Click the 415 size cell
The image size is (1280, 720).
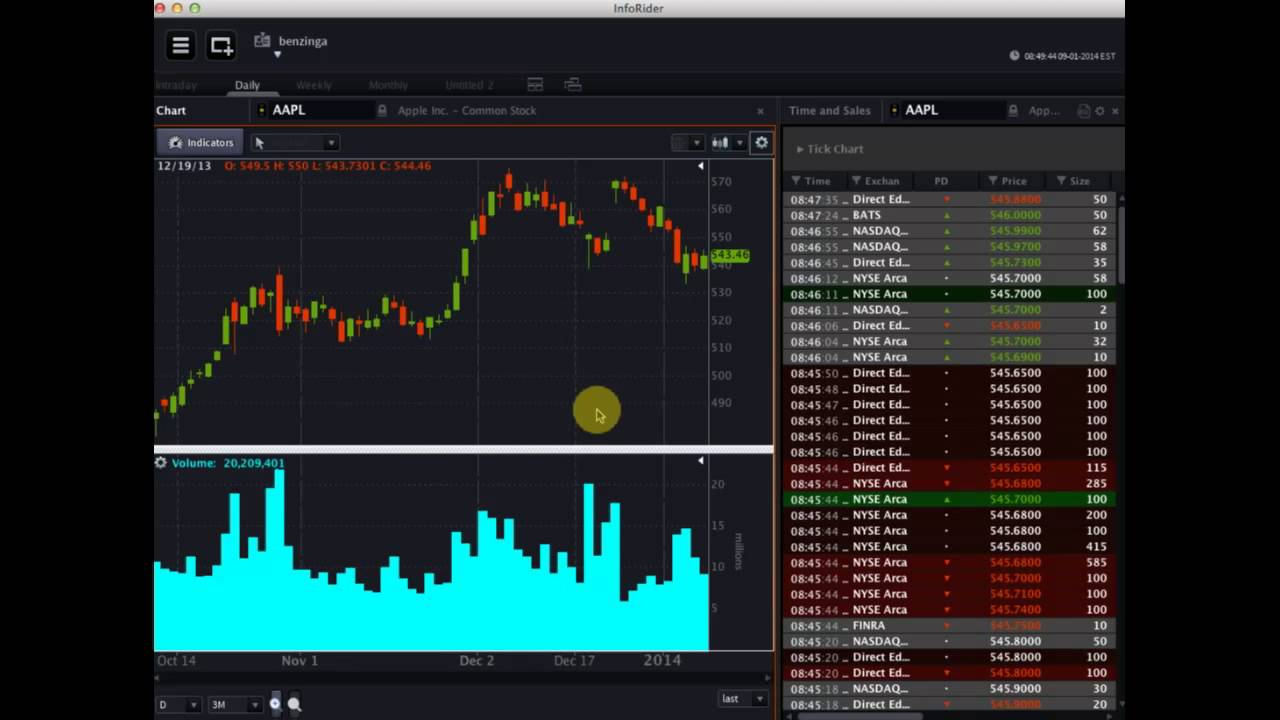click(x=1096, y=547)
